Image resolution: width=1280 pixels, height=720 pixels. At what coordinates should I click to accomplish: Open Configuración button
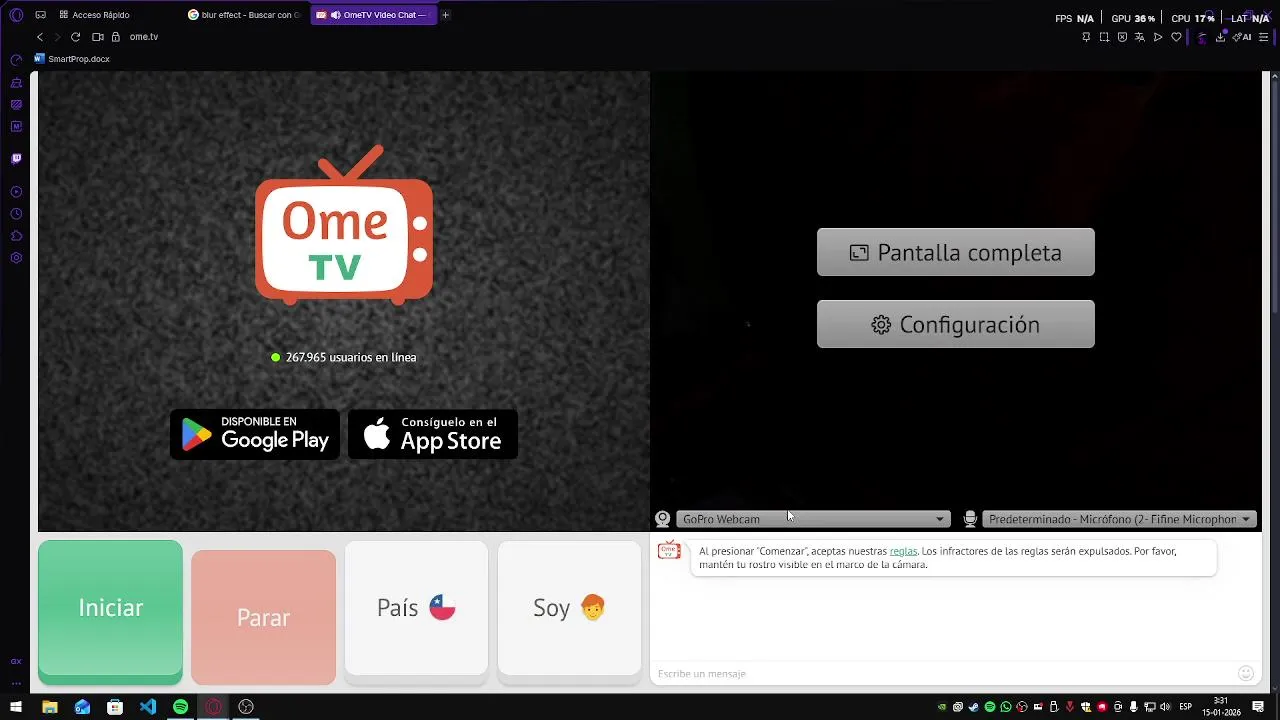click(956, 324)
